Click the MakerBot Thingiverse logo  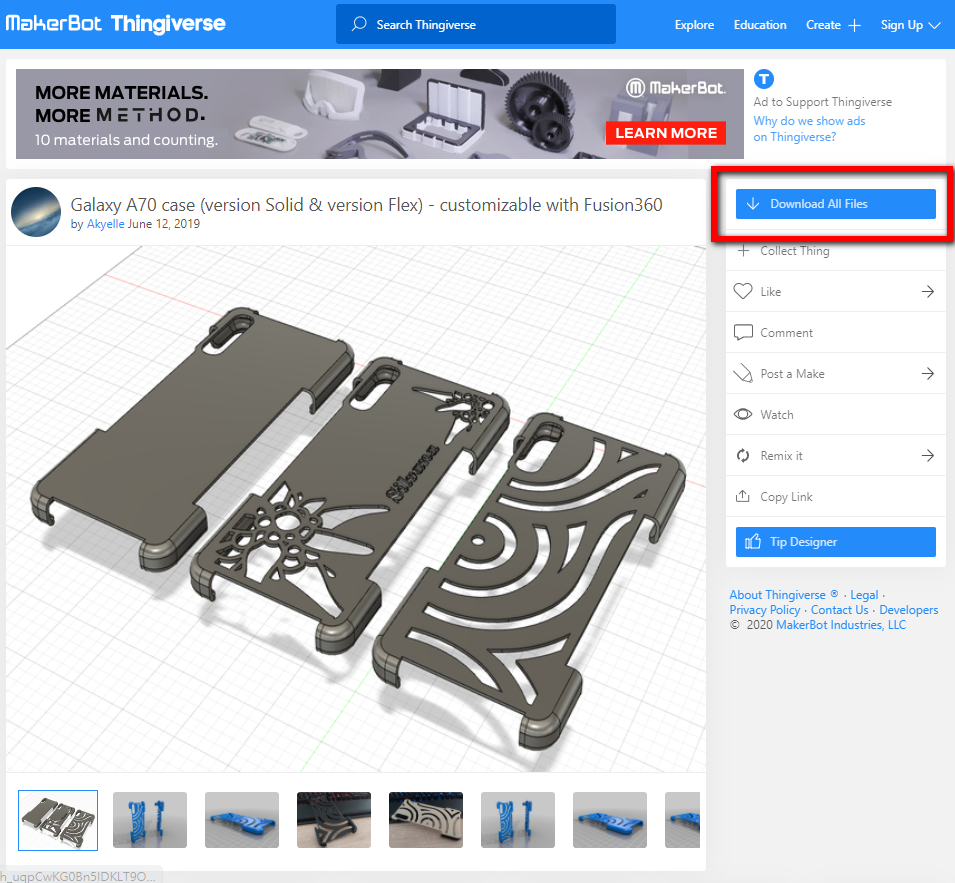(x=116, y=24)
